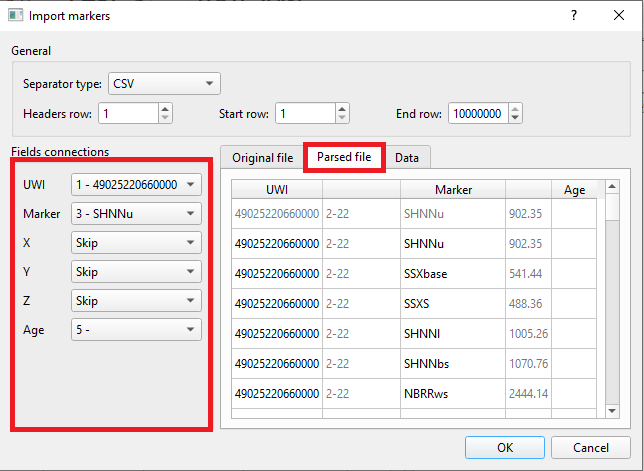Open the X field connection dropdown

136,243
